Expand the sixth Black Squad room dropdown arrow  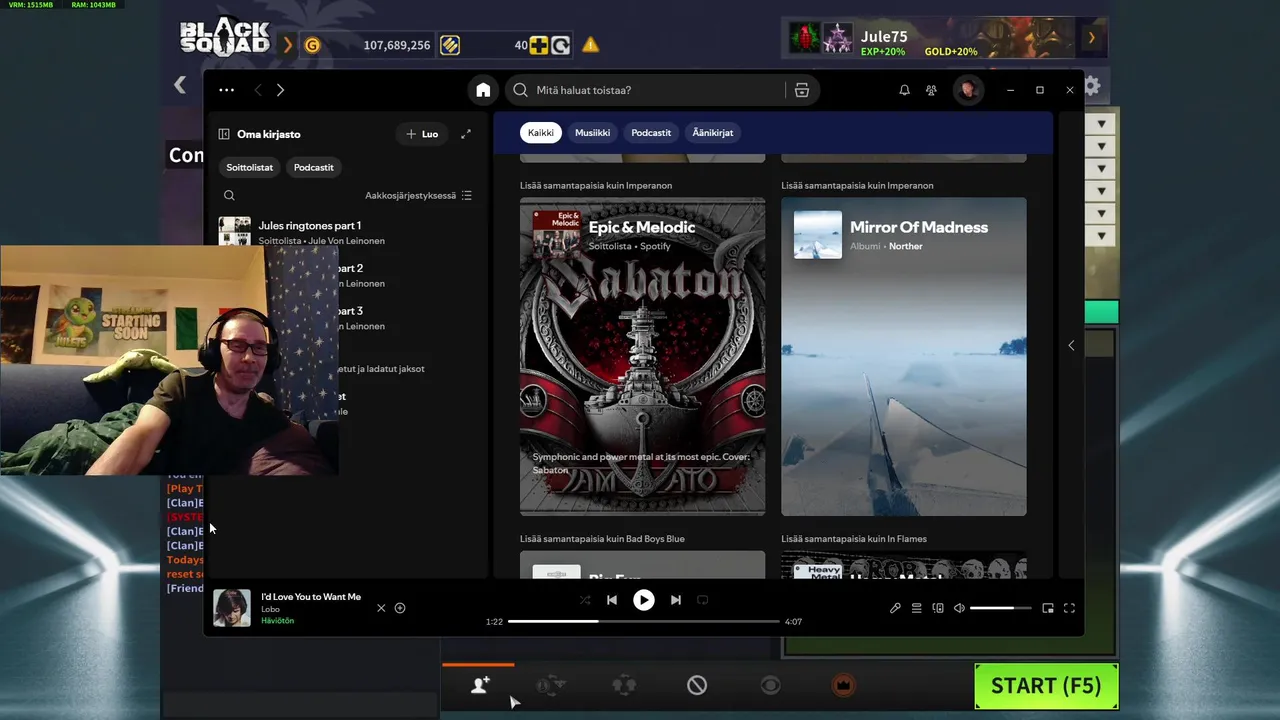click(x=1101, y=236)
